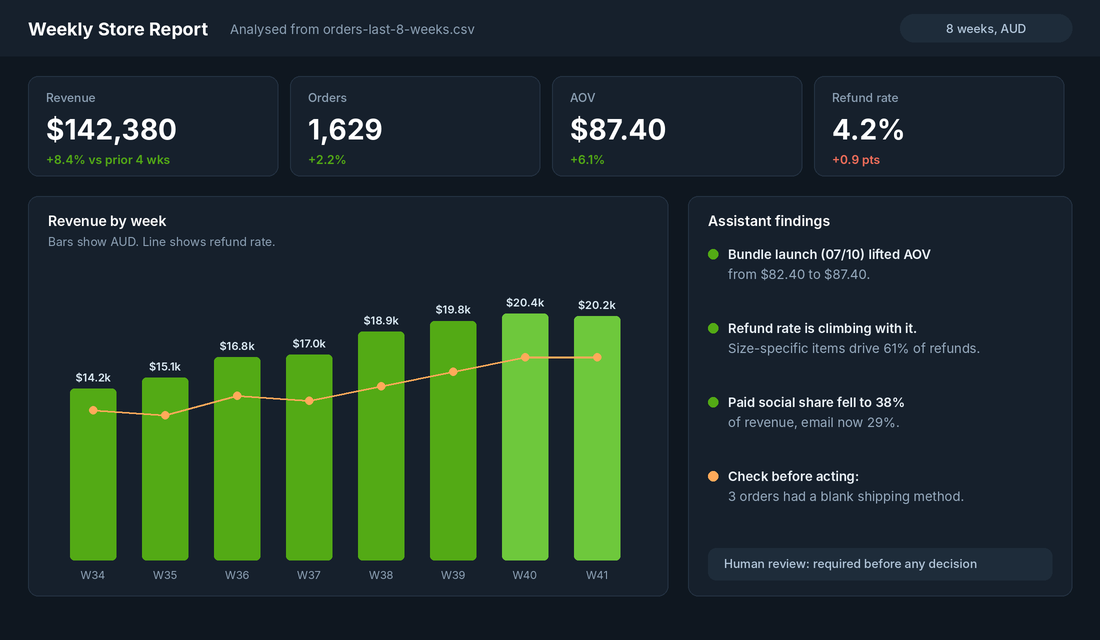The height and width of the screenshot is (640, 1100).
Task: Click the W34 refund rate line point
Action: pos(93,411)
